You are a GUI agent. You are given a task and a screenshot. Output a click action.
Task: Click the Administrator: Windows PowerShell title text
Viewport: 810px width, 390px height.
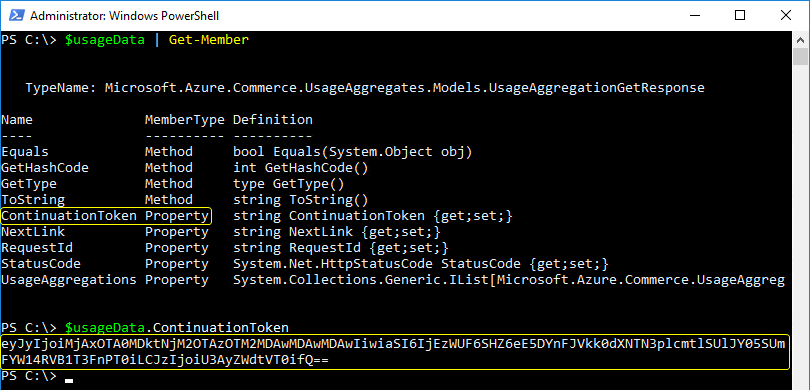(x=124, y=16)
